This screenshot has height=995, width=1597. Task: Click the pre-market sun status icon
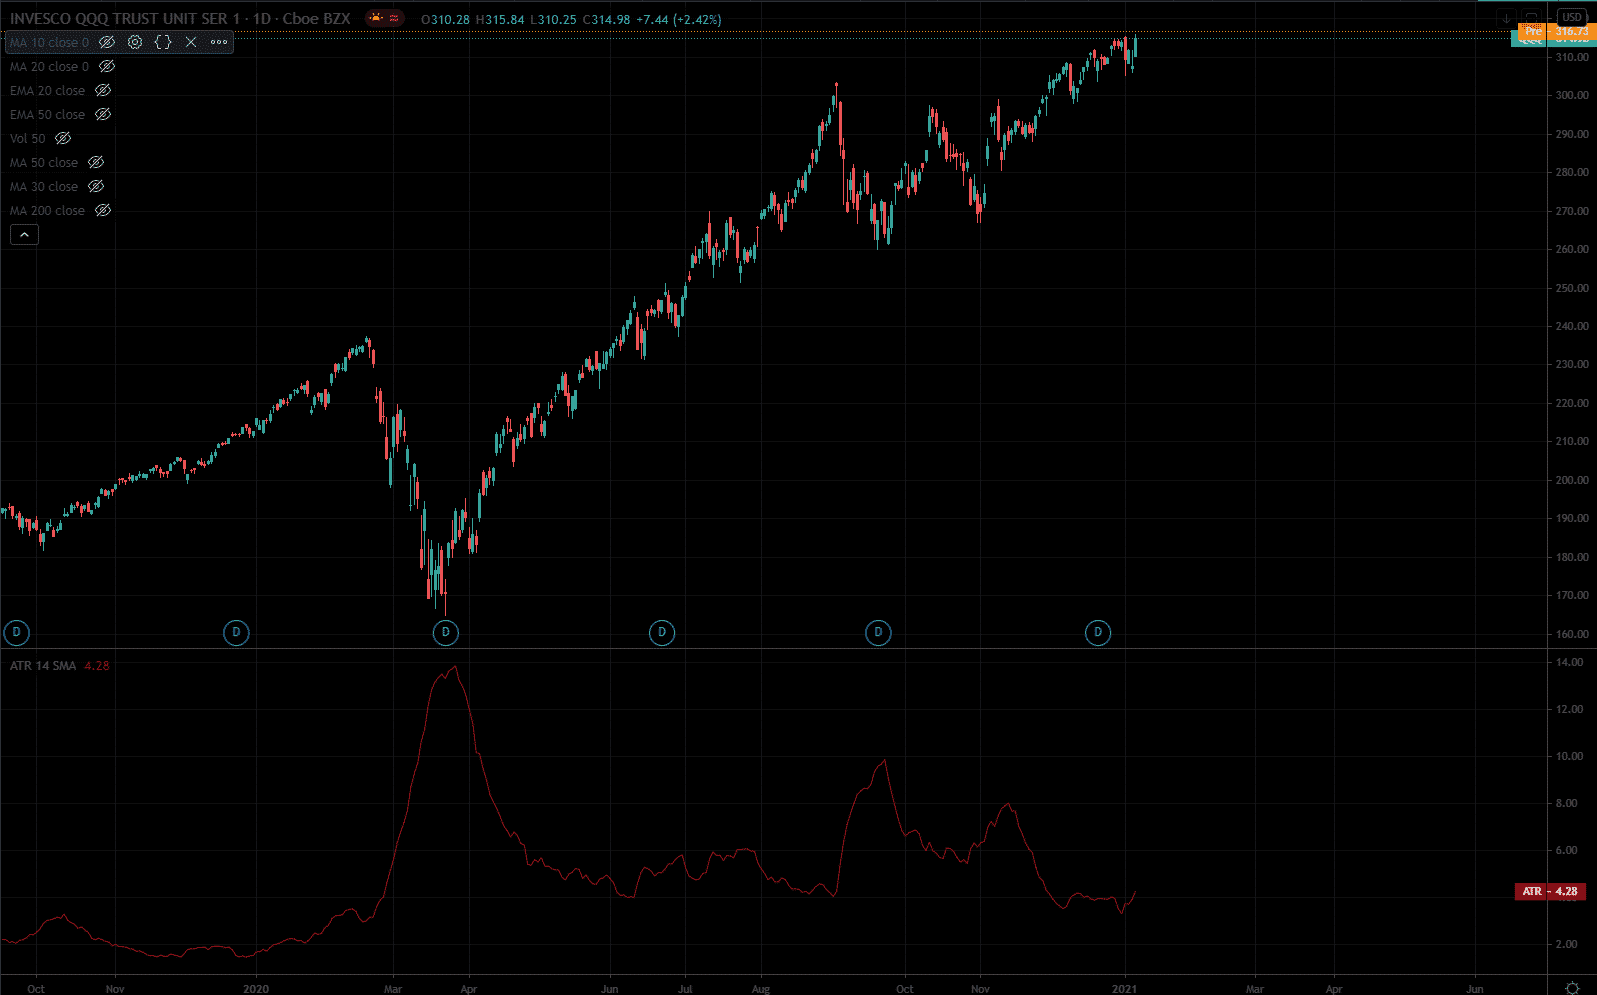[375, 18]
